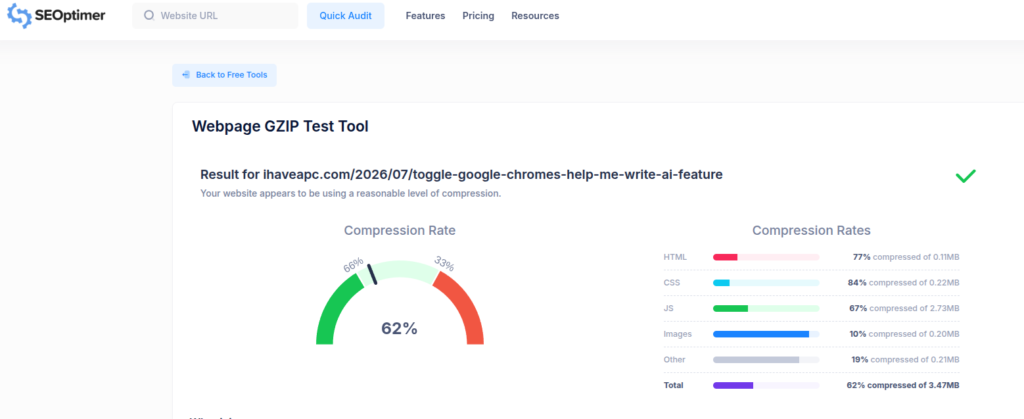This screenshot has width=1024, height=419.
Task: Click the Webpage GZIP Test Tool heading
Action: (x=280, y=127)
